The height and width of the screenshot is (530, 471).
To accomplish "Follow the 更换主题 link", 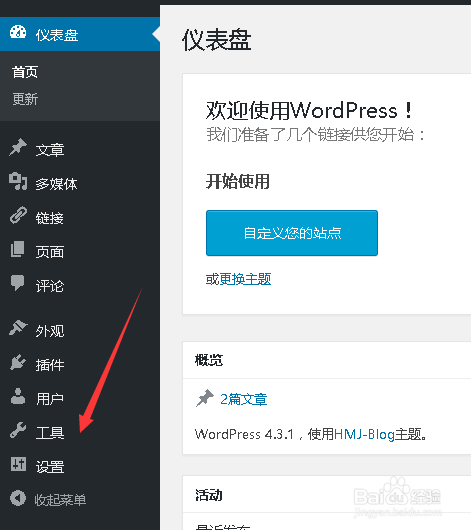I will coord(245,279).
